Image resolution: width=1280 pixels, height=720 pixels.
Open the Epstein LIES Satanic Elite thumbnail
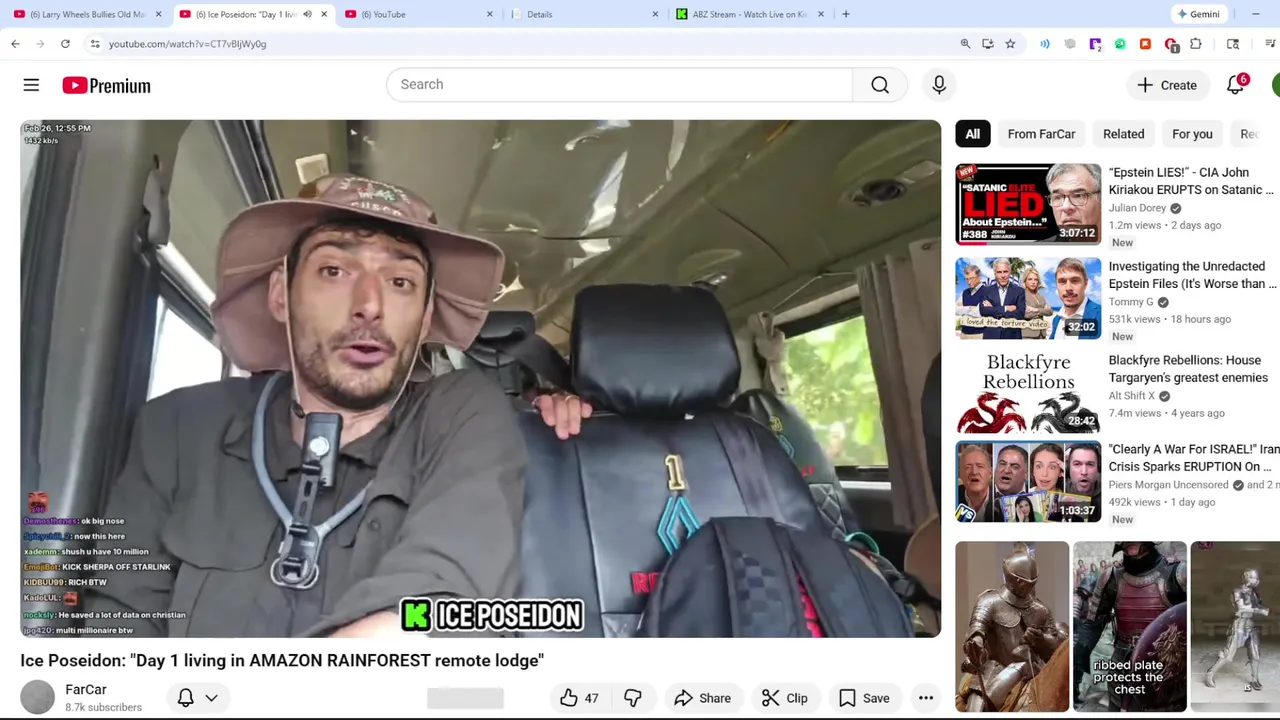click(1028, 204)
